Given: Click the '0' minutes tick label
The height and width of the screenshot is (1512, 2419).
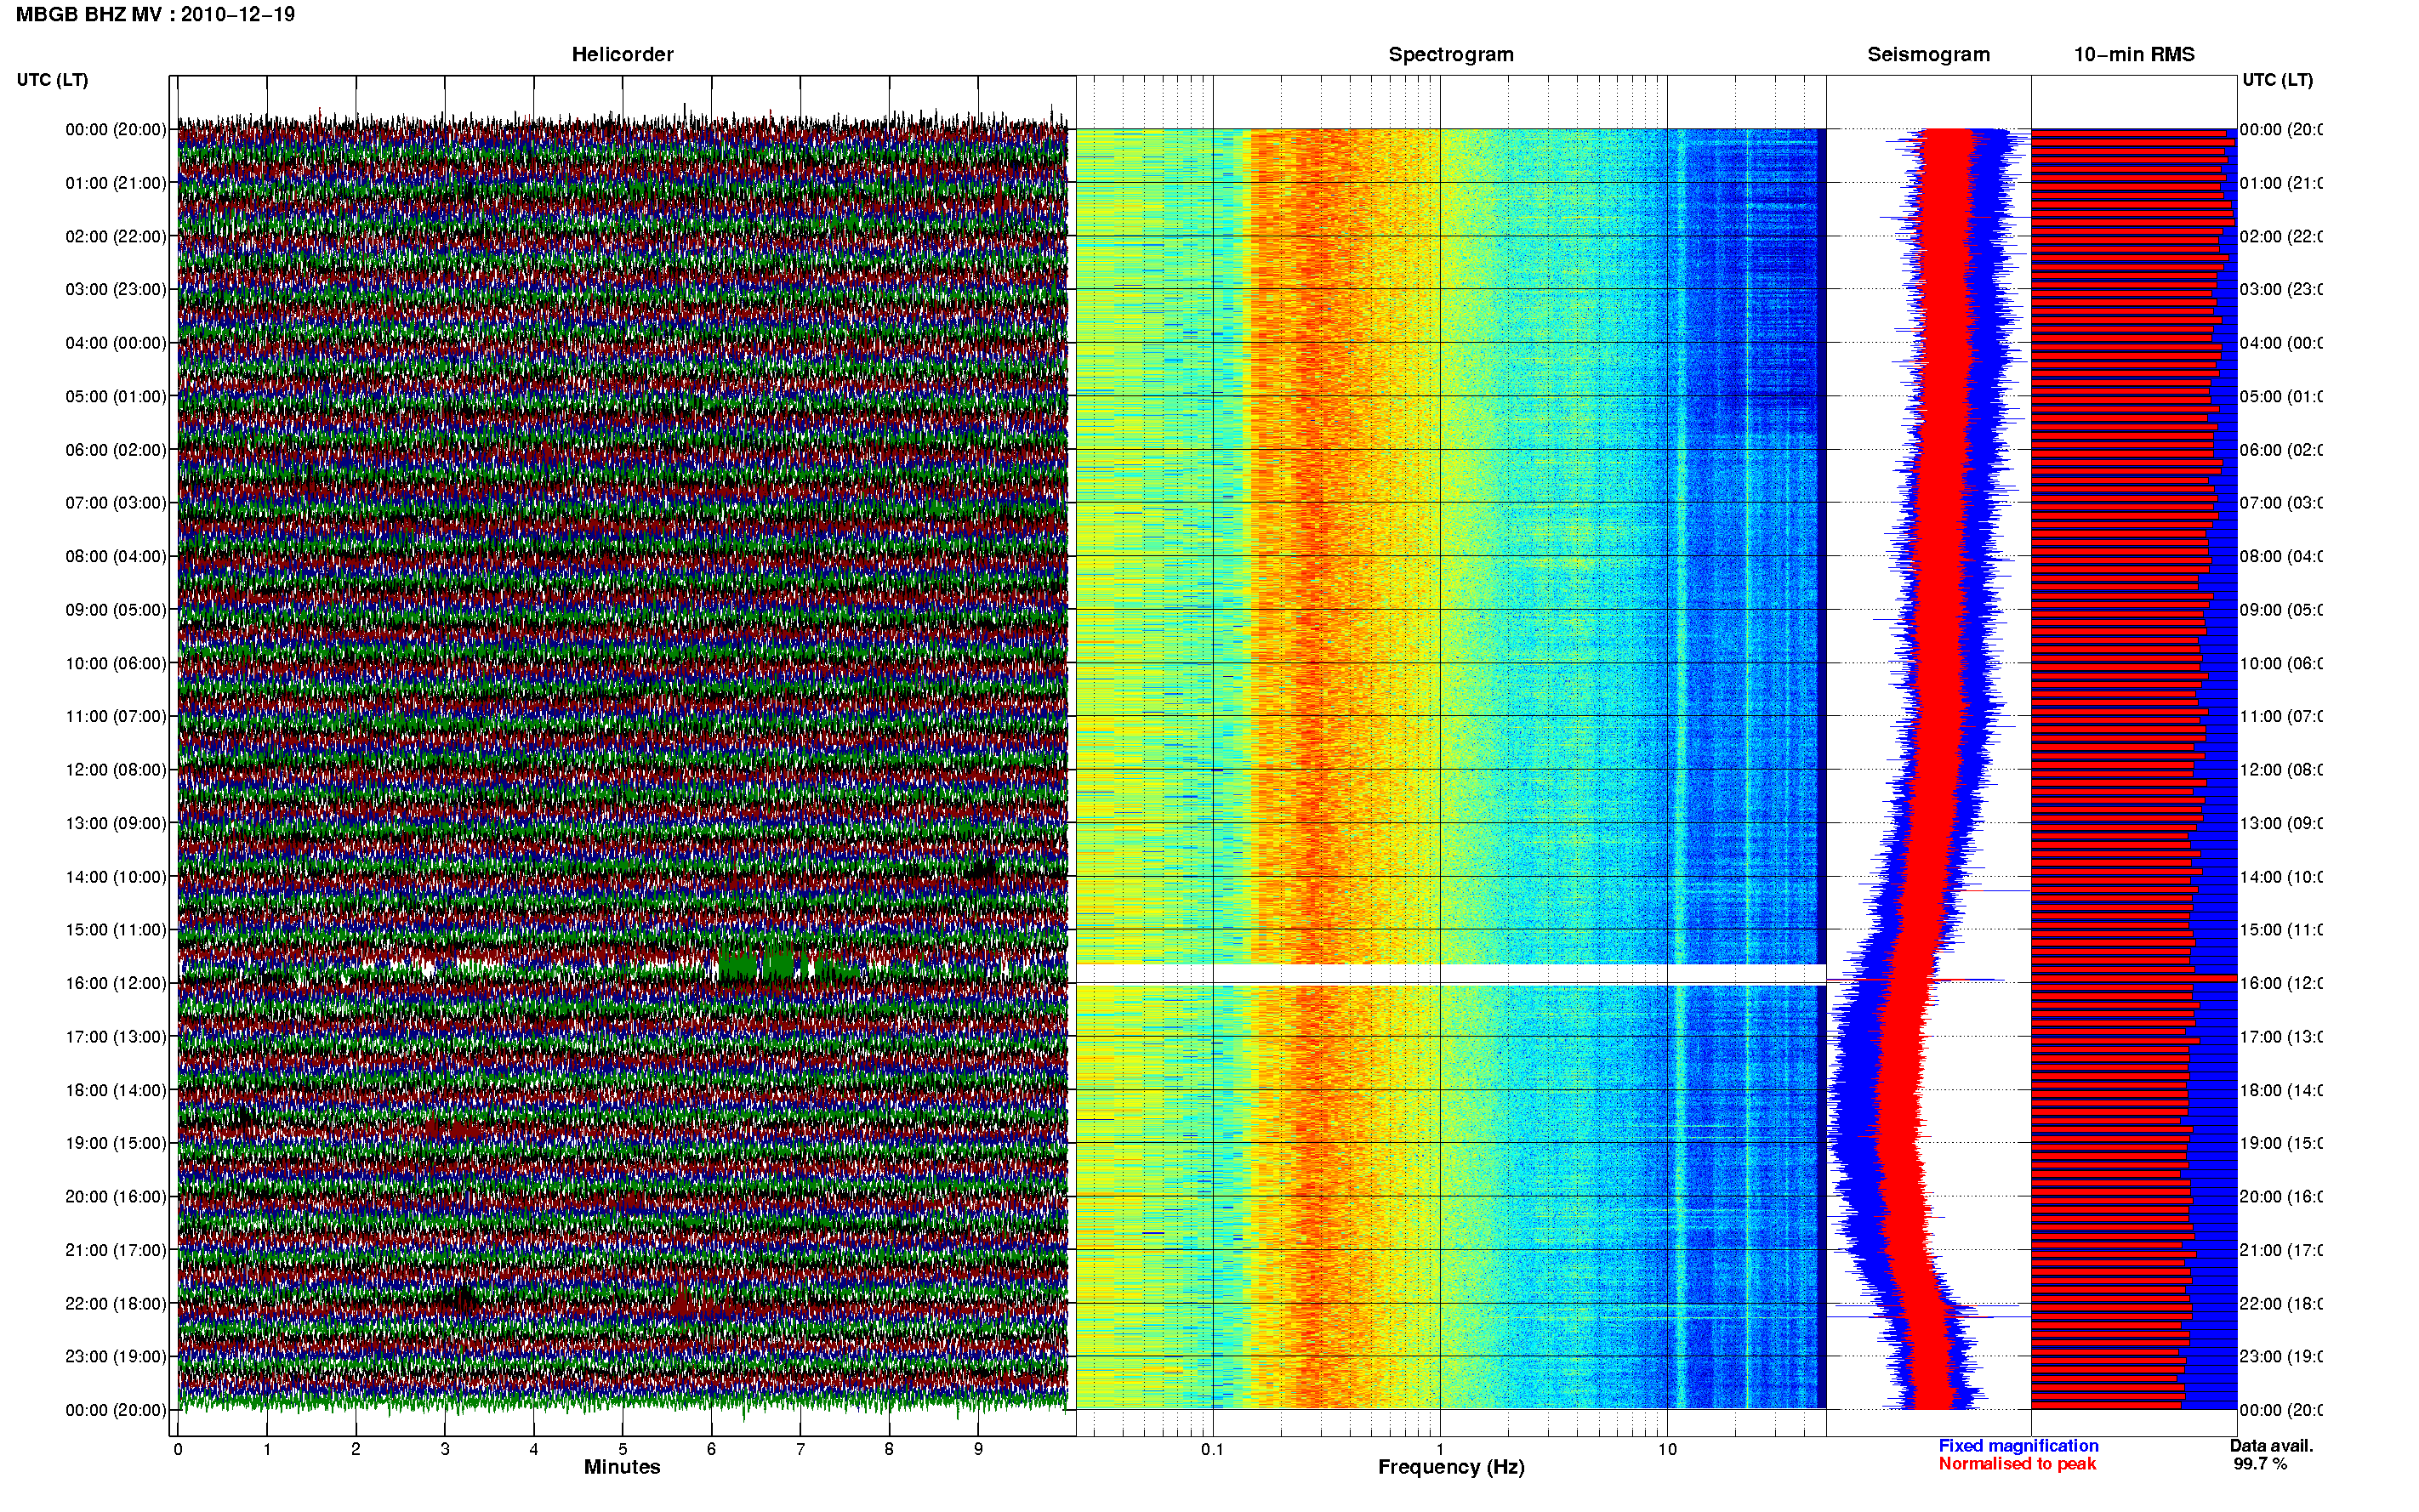Looking at the screenshot, I should click(178, 1449).
